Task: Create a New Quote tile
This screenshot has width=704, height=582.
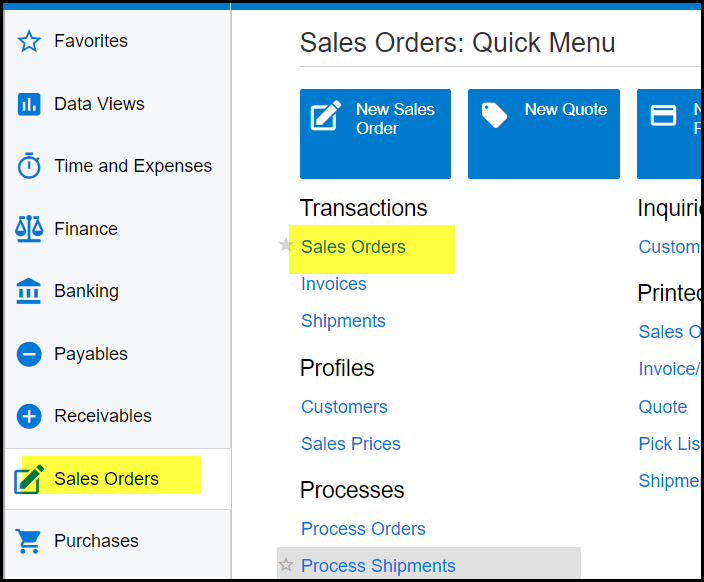Action: point(543,134)
